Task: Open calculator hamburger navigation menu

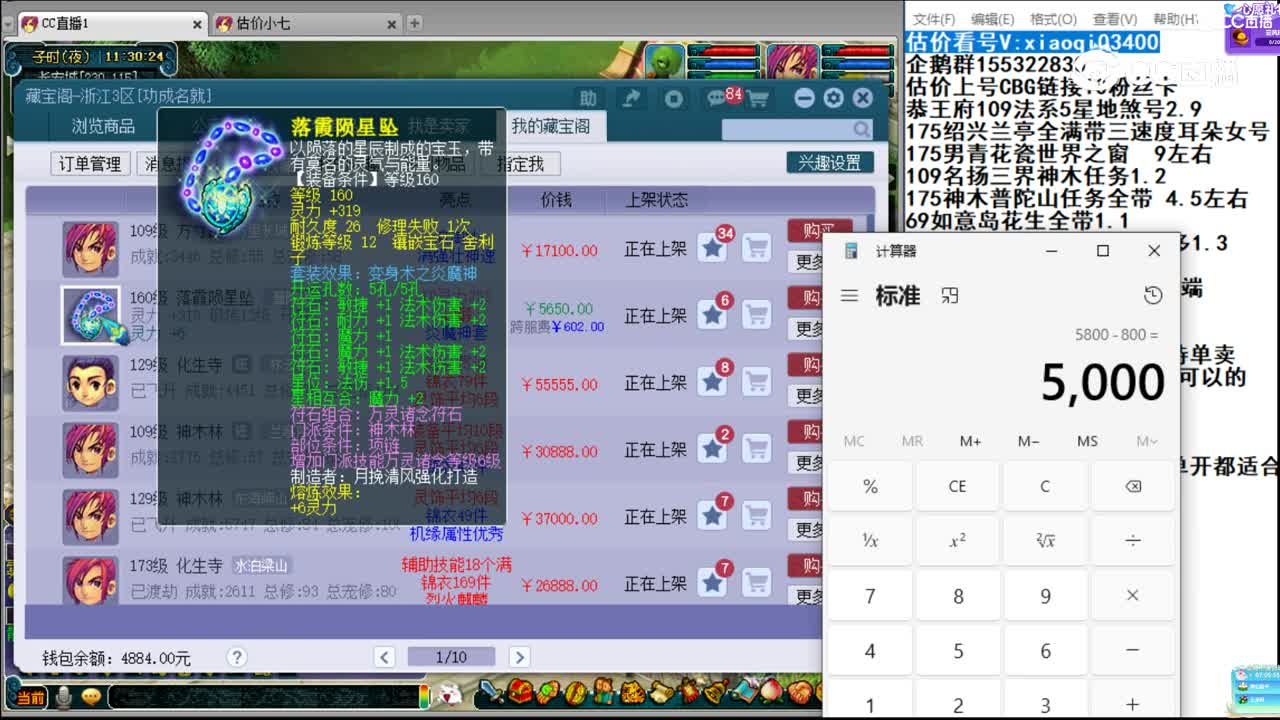Action: click(849, 295)
